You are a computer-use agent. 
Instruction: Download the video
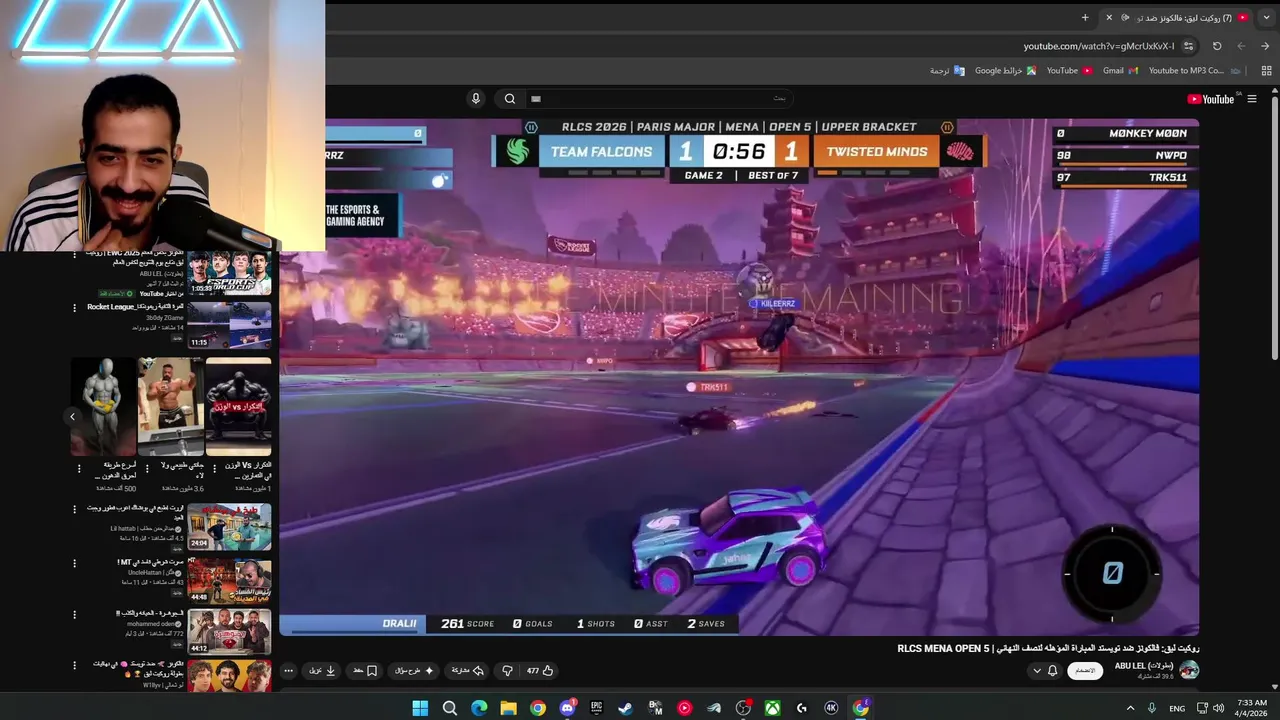pos(322,671)
